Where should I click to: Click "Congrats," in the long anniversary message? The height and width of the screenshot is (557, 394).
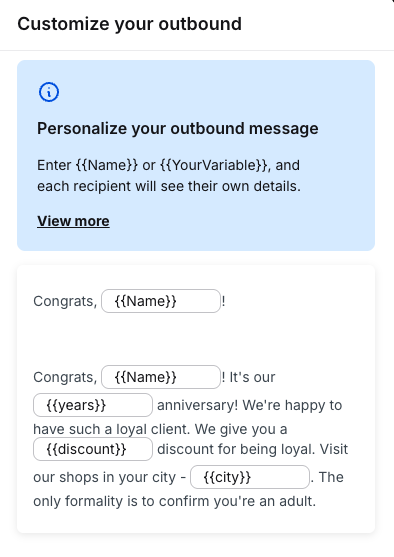[65, 377]
